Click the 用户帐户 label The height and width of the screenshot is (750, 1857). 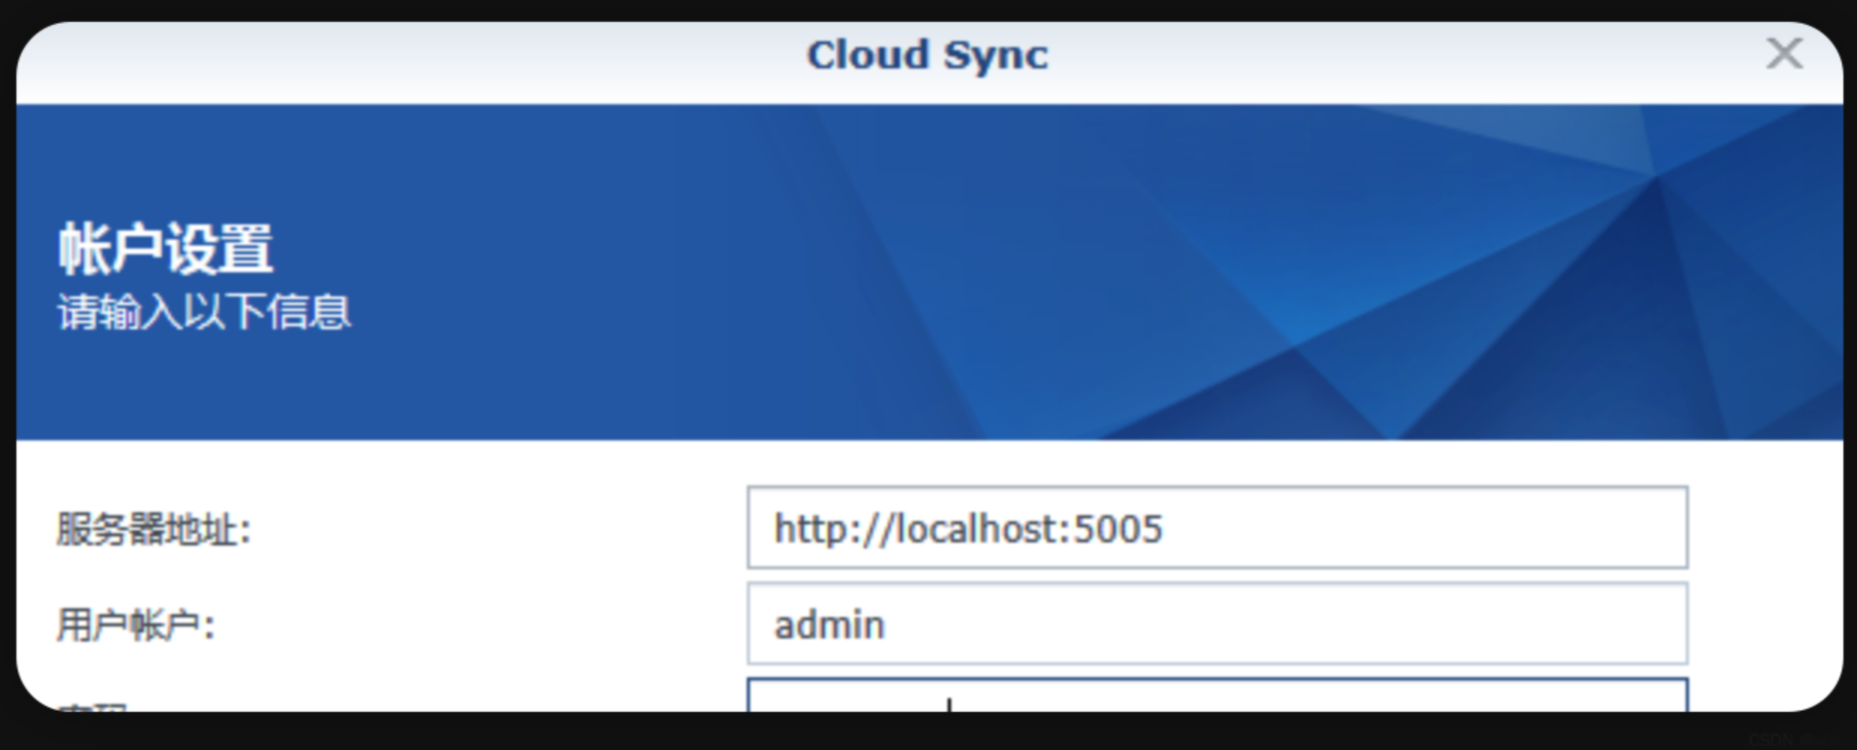click(135, 625)
